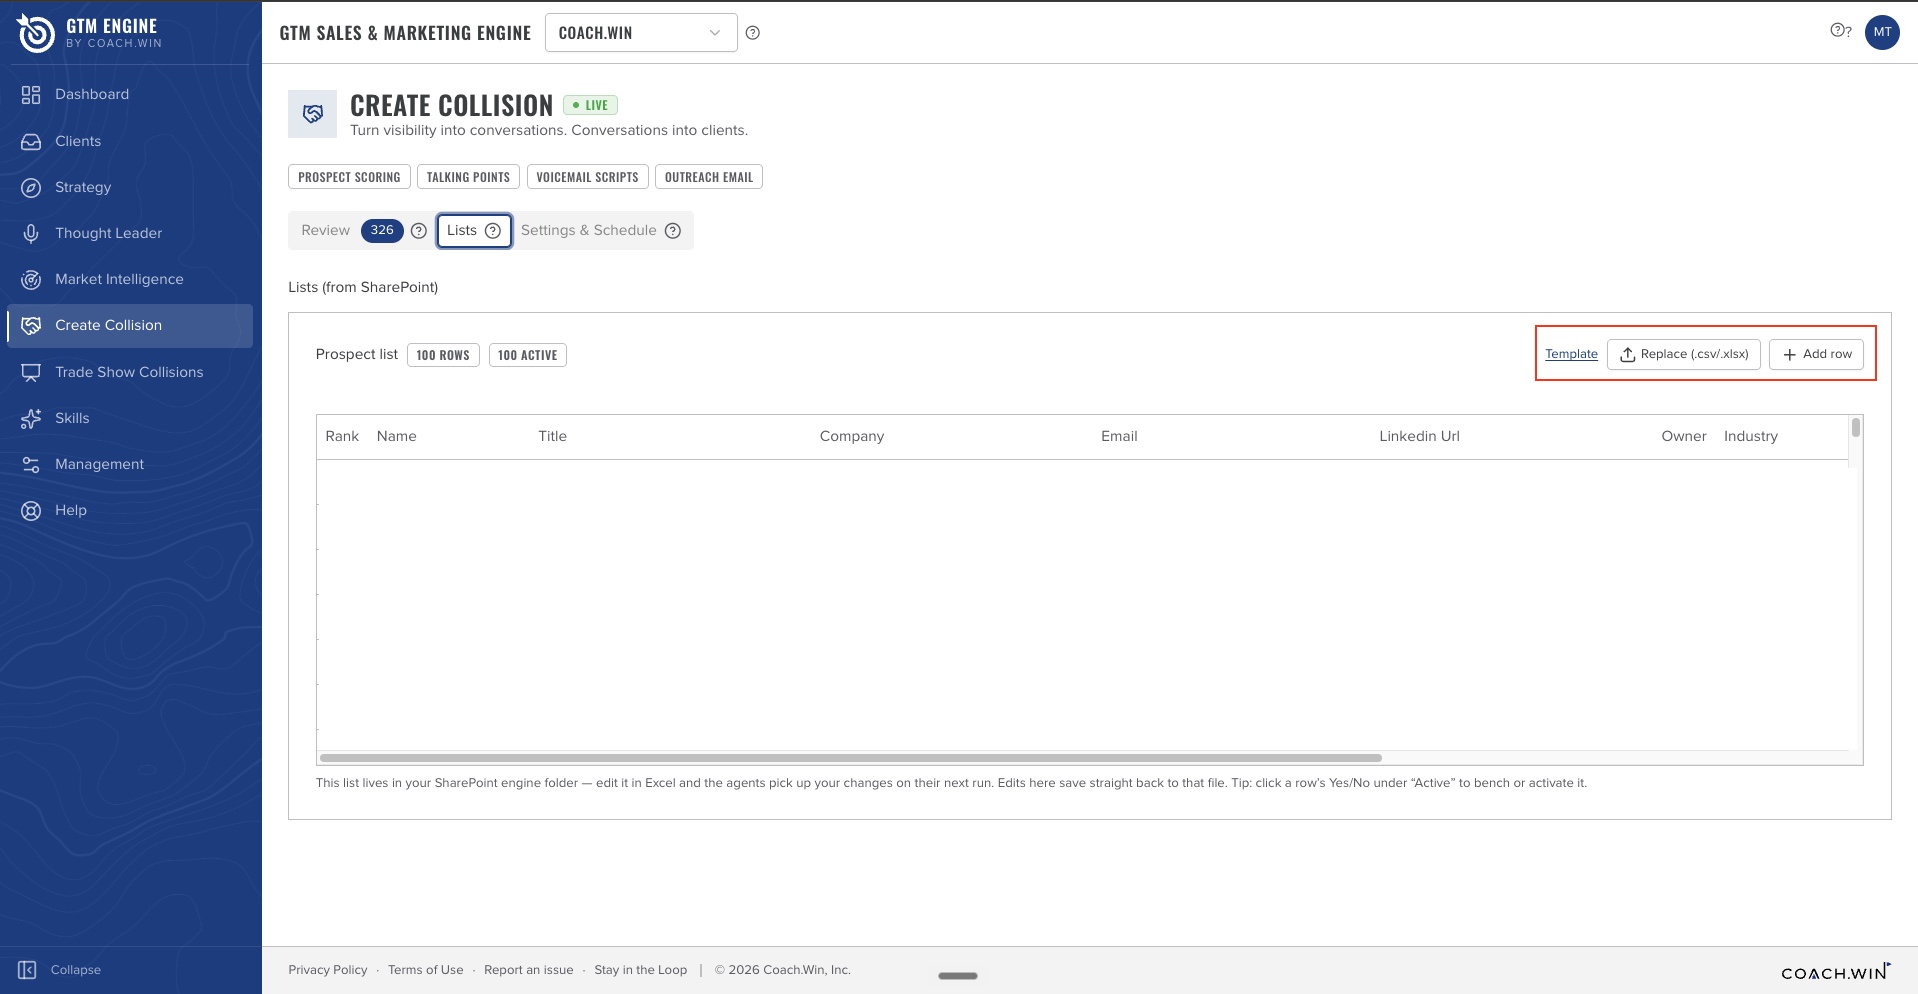Click the Replace (.csv/.xlsx) button
The height and width of the screenshot is (994, 1918).
(1684, 355)
